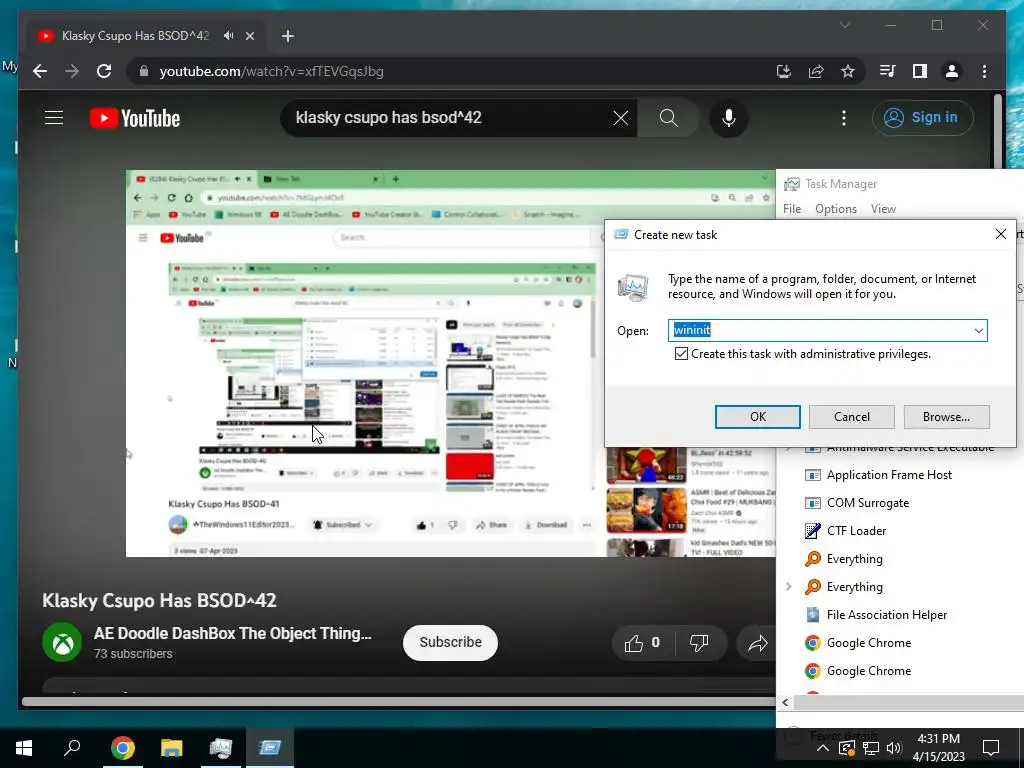Close the Create new task dialog

pos(1000,234)
